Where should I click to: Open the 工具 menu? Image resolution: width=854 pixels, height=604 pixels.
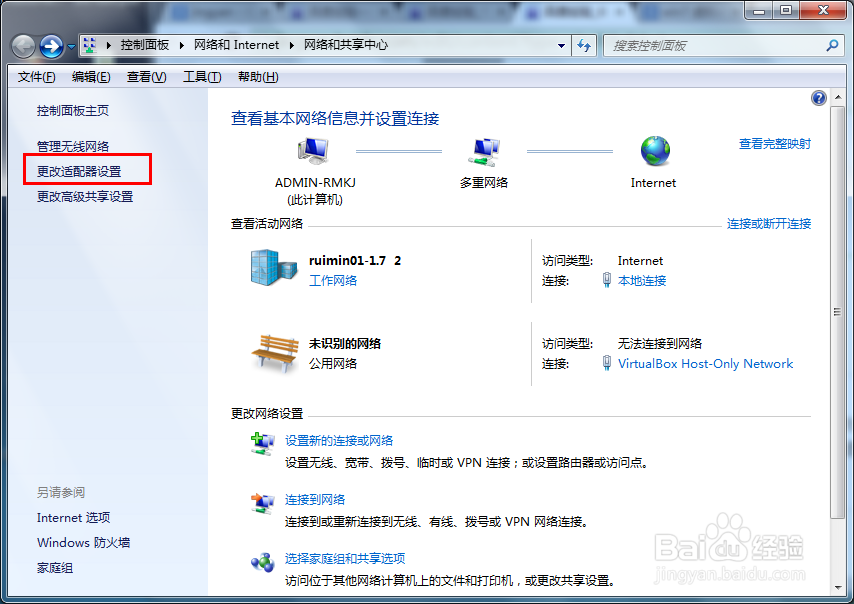(x=200, y=76)
